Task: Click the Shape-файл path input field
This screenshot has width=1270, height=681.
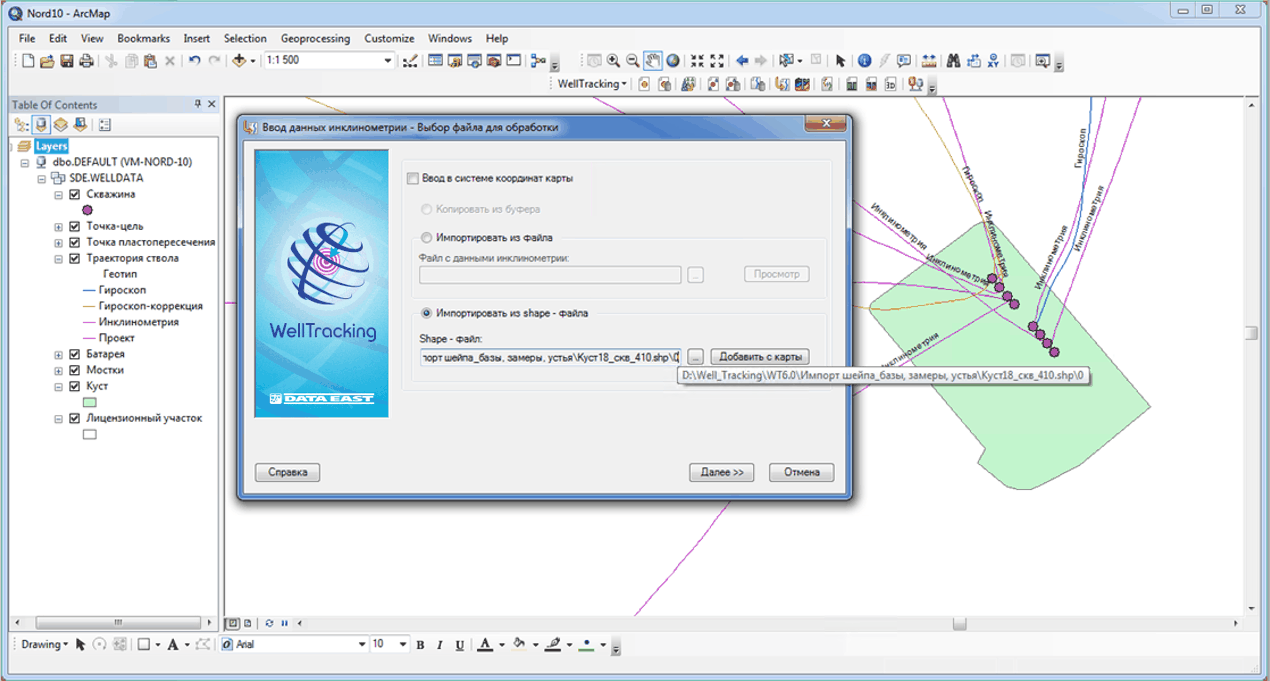Action: pyautogui.click(x=550, y=357)
